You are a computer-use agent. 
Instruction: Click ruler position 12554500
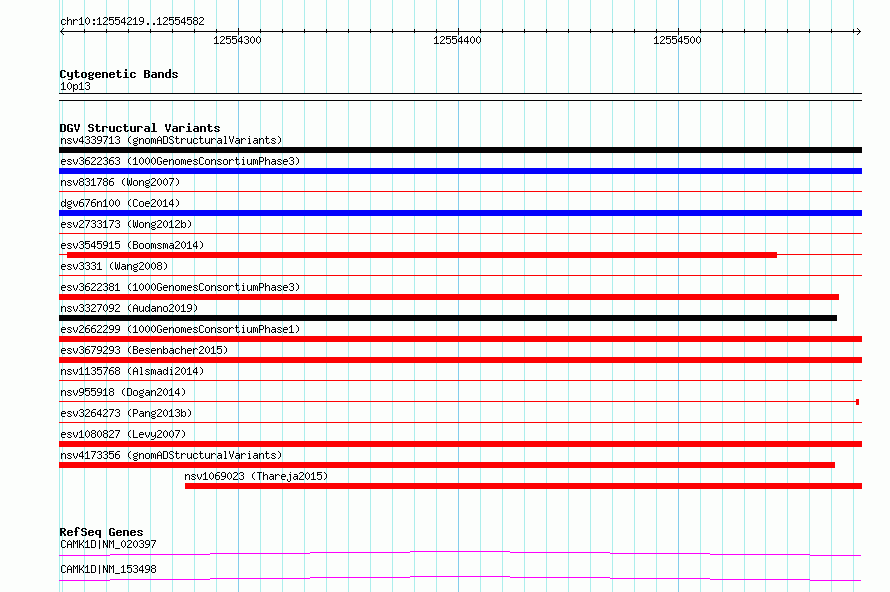tap(677, 40)
